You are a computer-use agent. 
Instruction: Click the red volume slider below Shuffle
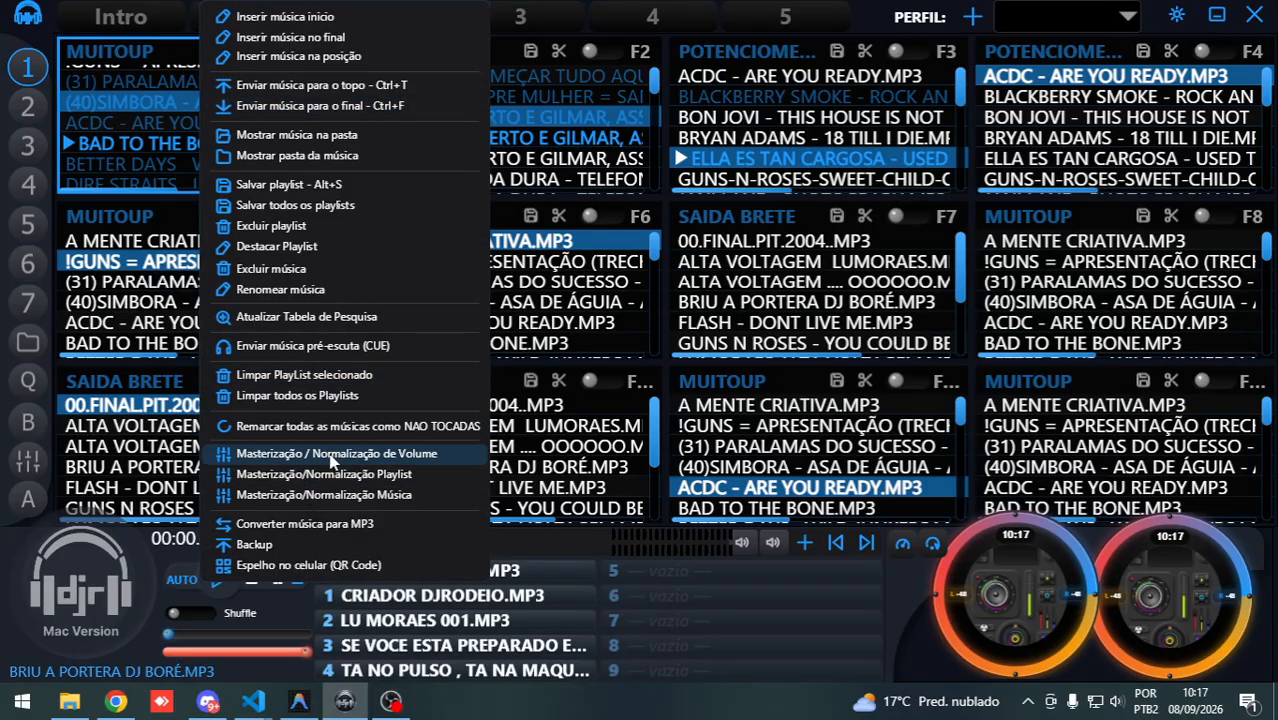237,651
